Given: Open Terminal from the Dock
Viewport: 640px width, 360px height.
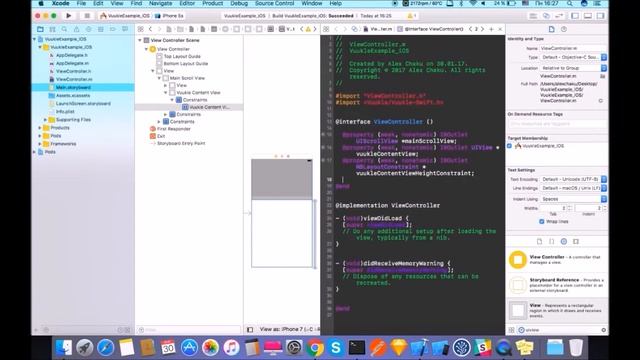Looking at the screenshot, I should coord(357,348).
